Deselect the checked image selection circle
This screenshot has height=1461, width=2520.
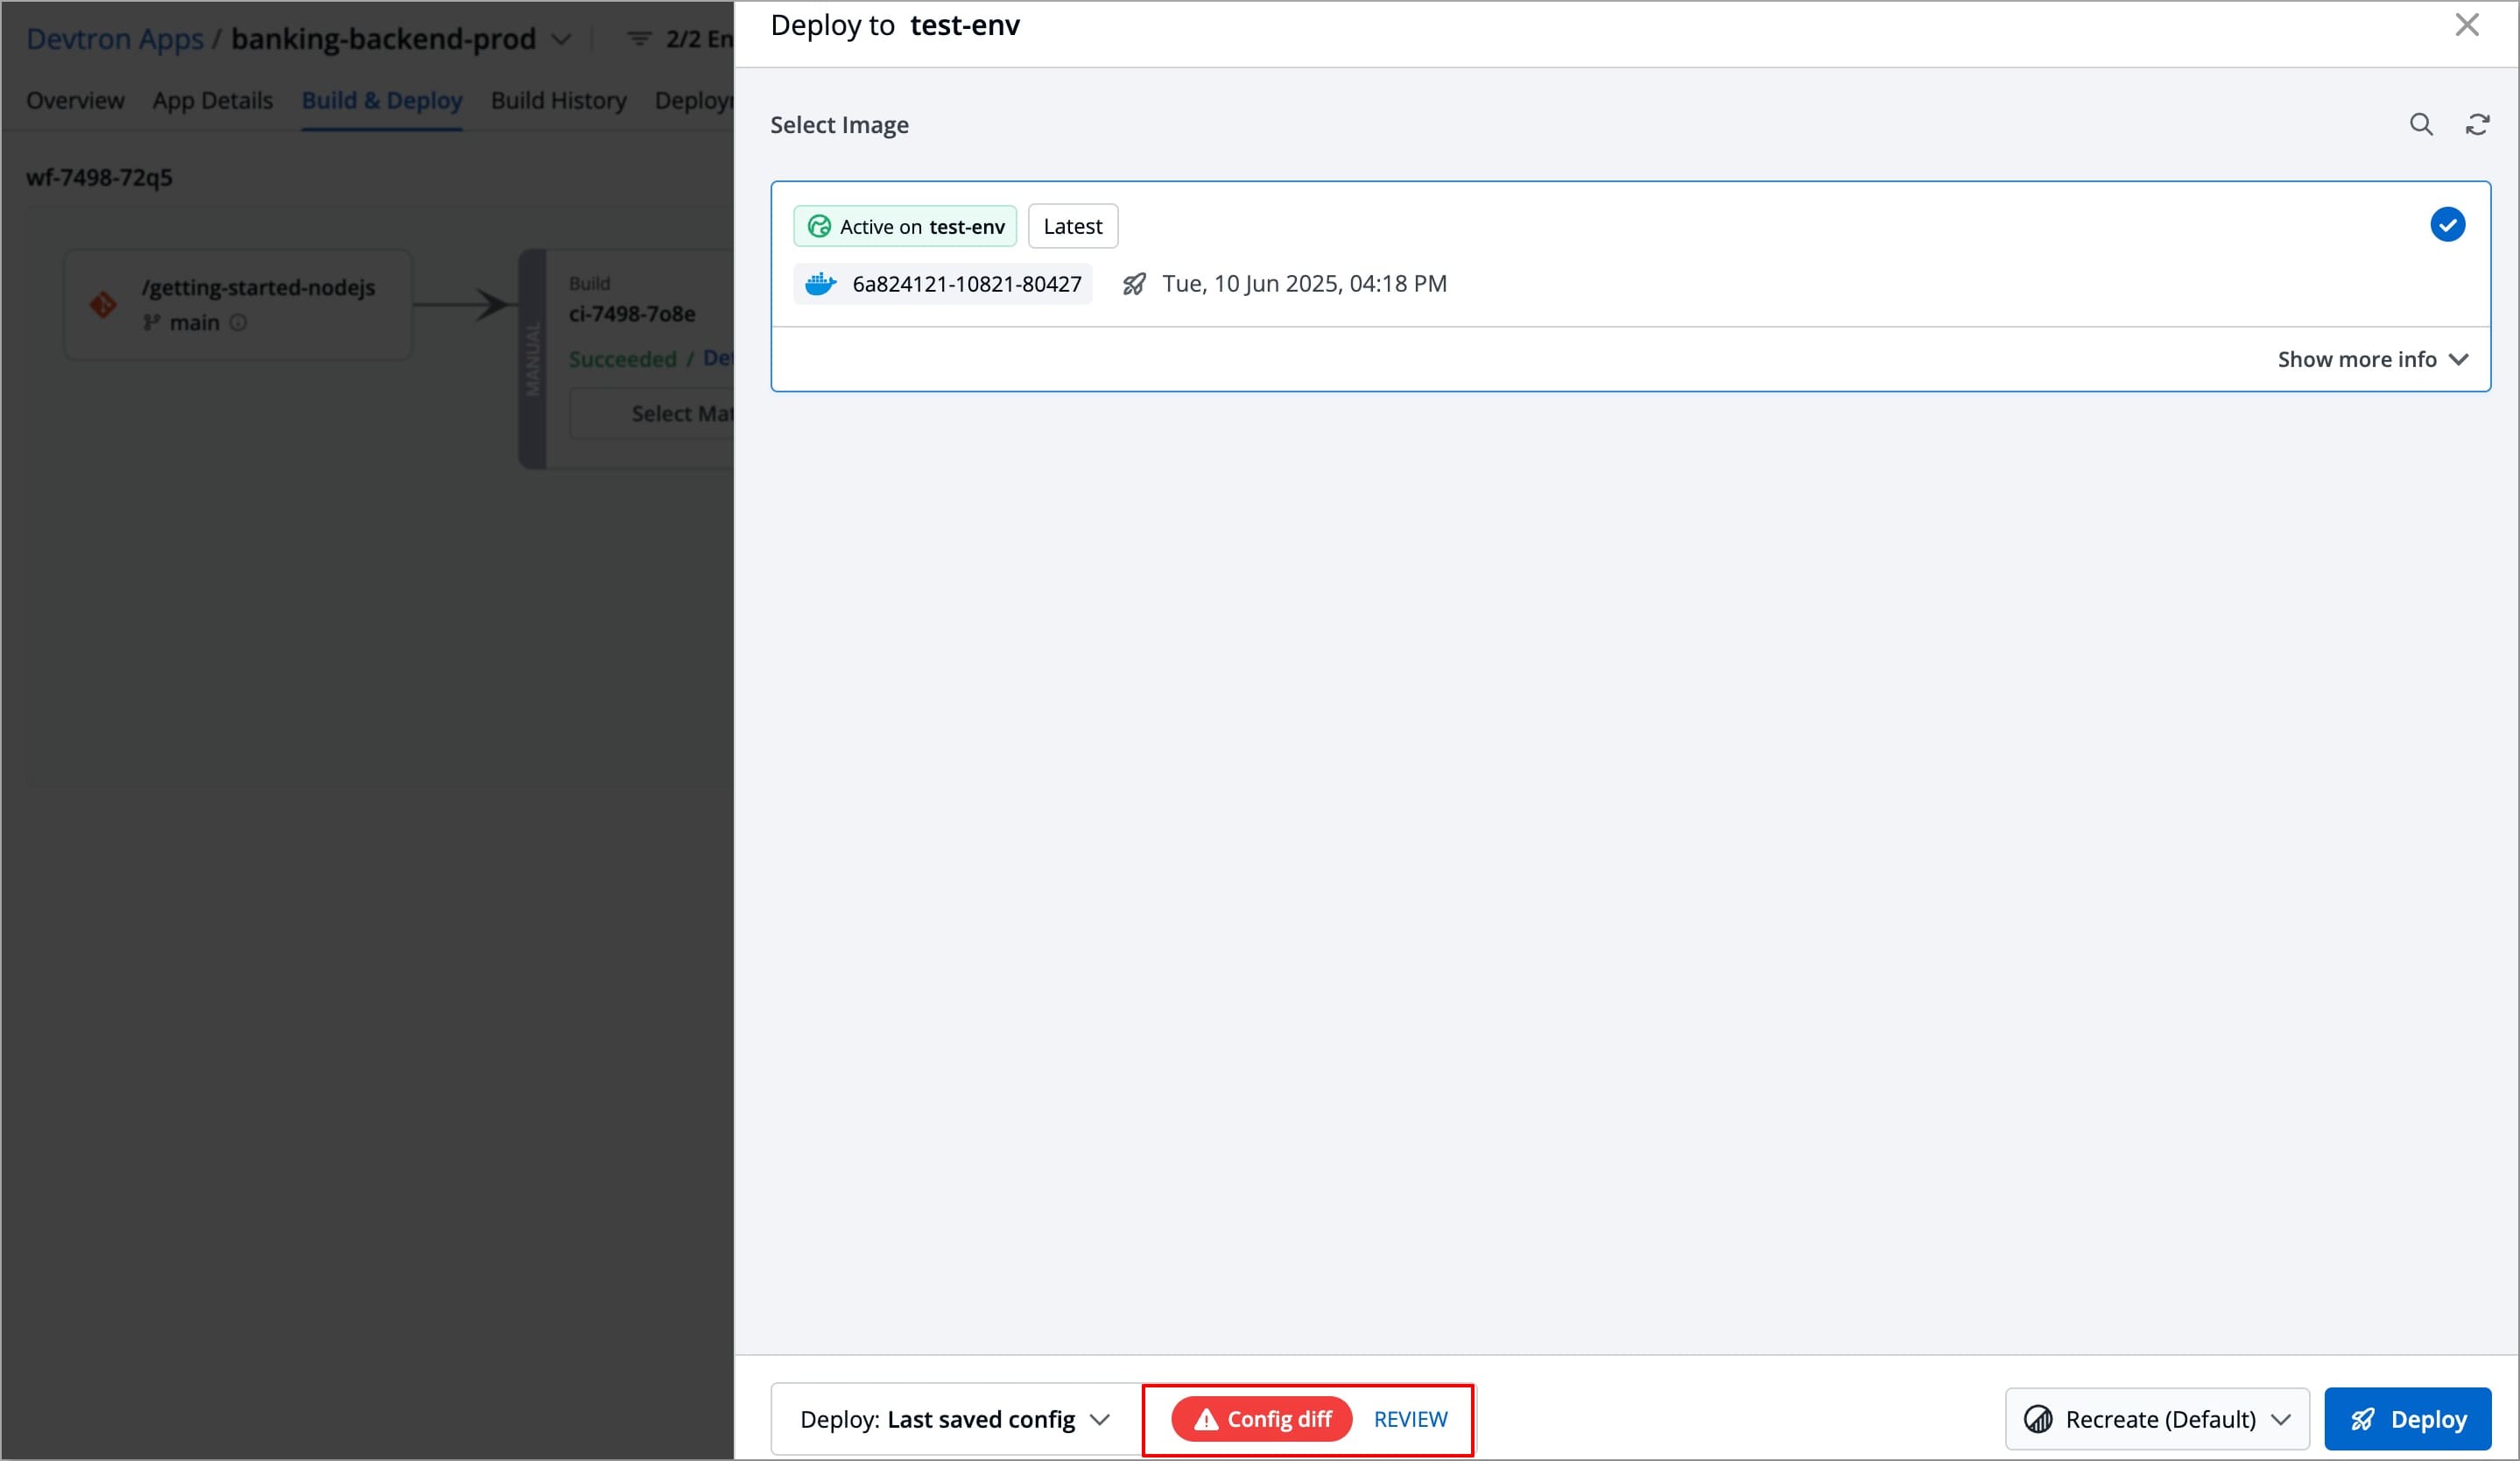pyautogui.click(x=2447, y=224)
